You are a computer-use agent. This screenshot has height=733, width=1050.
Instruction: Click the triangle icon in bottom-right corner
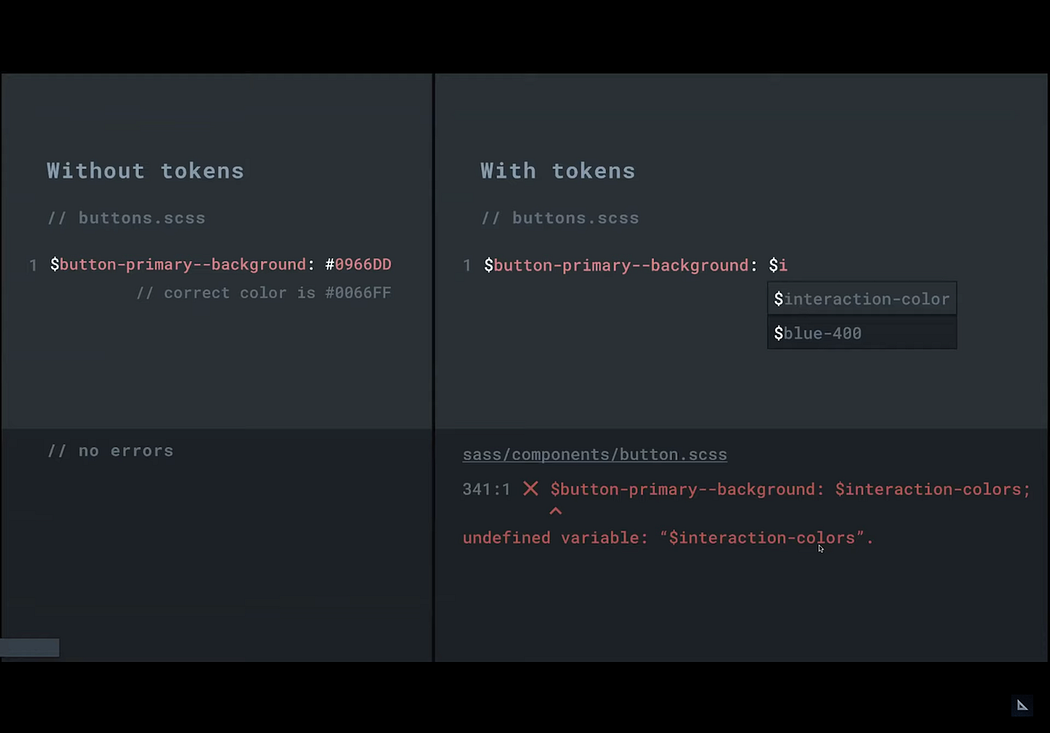1022,705
